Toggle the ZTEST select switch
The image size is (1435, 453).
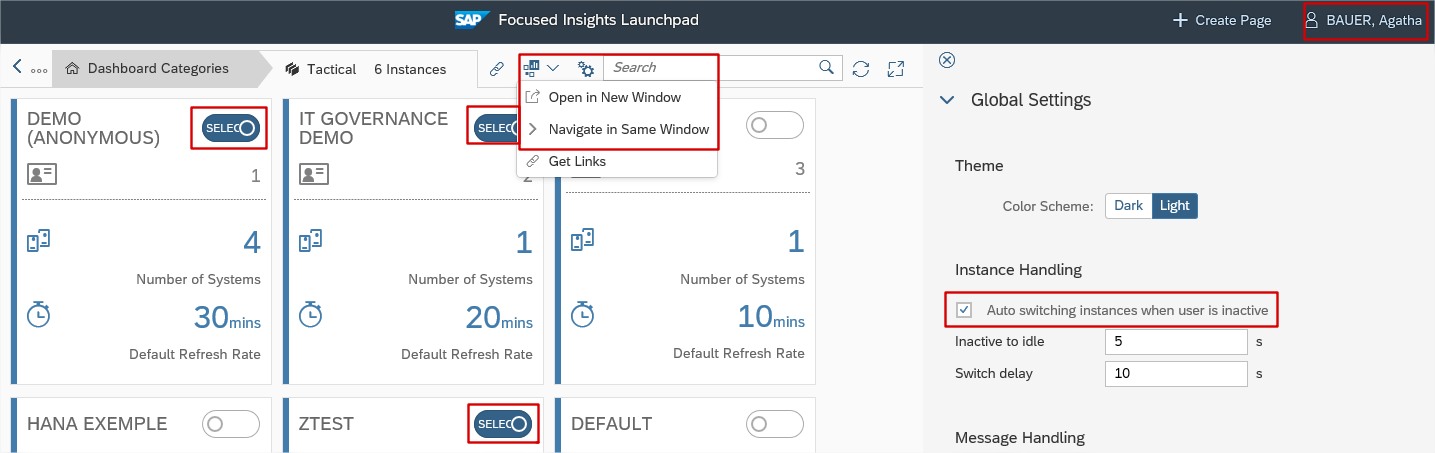(x=502, y=424)
